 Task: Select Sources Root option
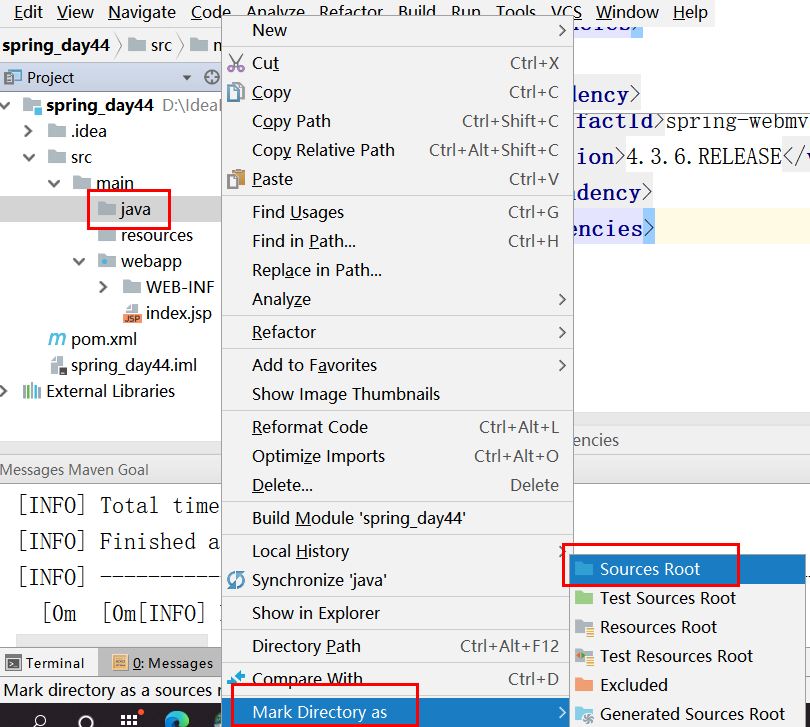(687, 569)
